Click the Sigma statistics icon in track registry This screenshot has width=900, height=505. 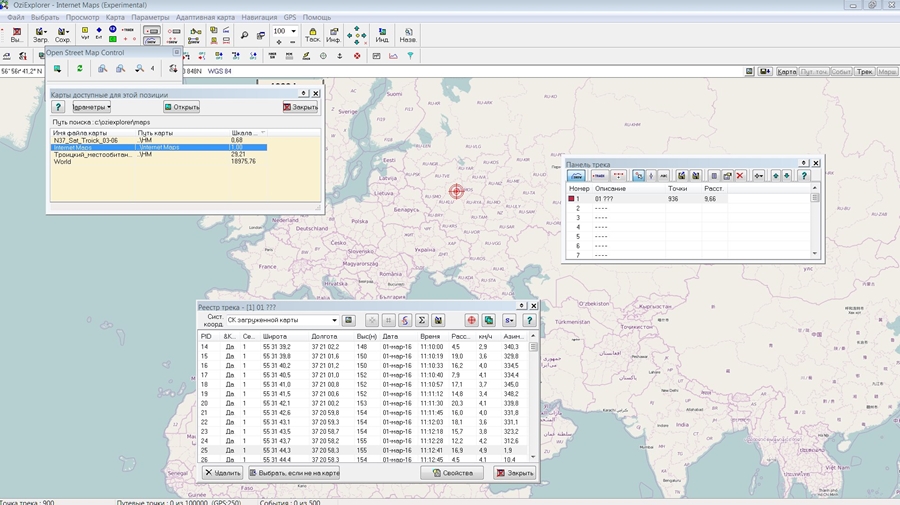[422, 320]
